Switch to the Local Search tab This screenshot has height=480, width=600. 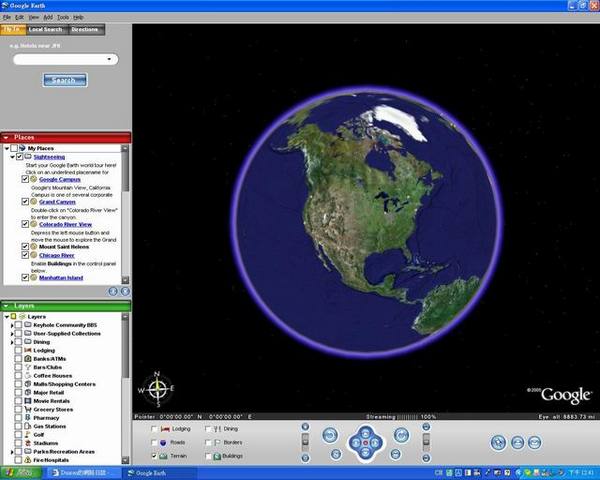click(x=46, y=29)
